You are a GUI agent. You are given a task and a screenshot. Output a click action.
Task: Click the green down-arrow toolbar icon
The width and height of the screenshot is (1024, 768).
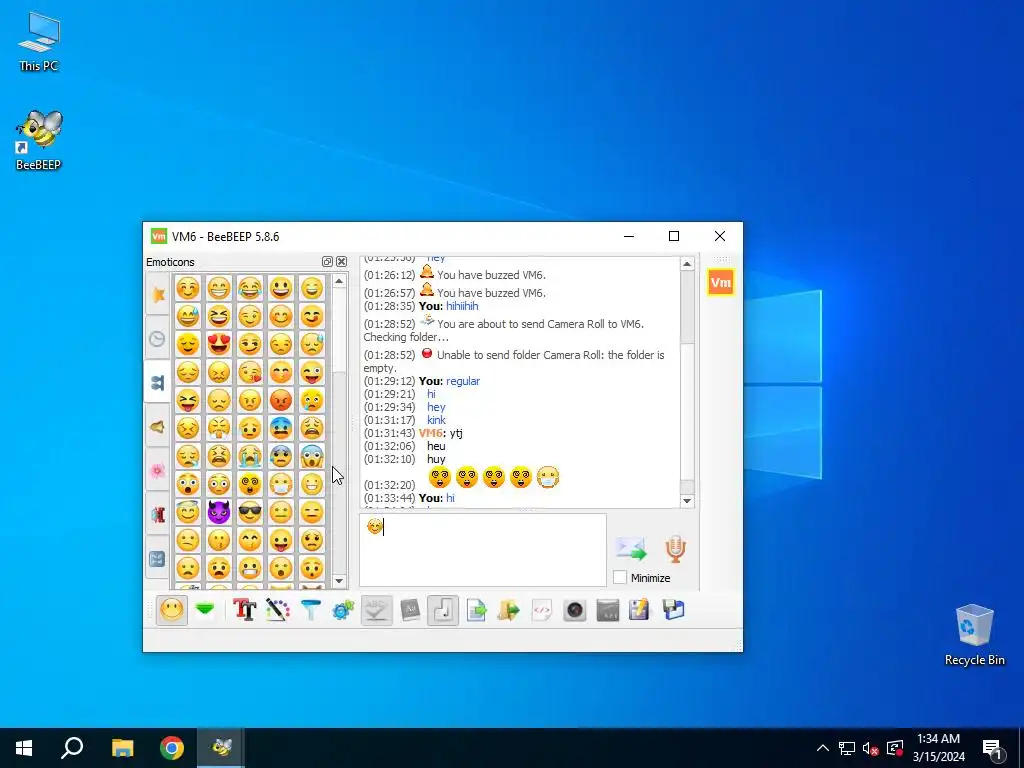tap(205, 611)
